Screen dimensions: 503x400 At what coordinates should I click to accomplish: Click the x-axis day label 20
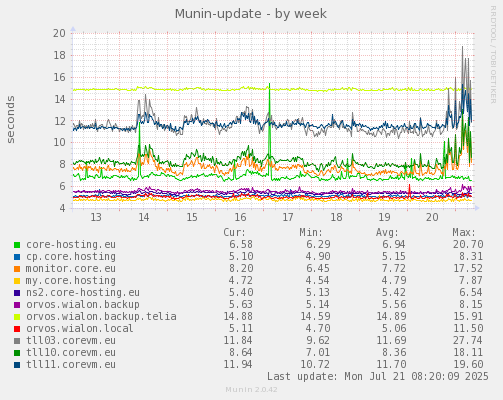tap(432, 217)
